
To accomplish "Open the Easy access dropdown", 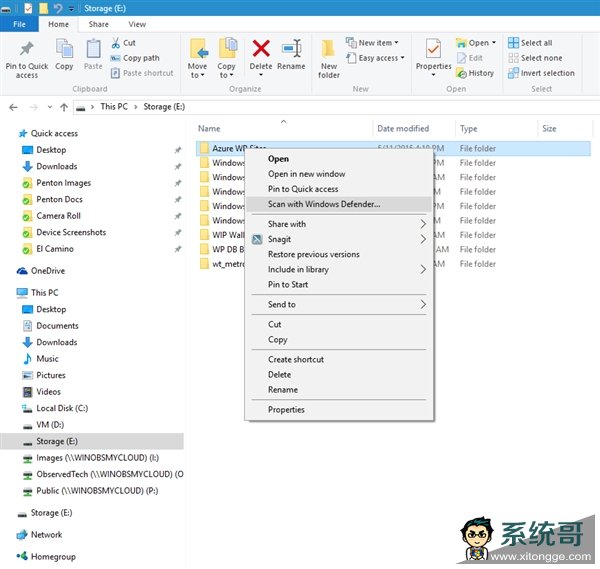I will pyautogui.click(x=375, y=58).
